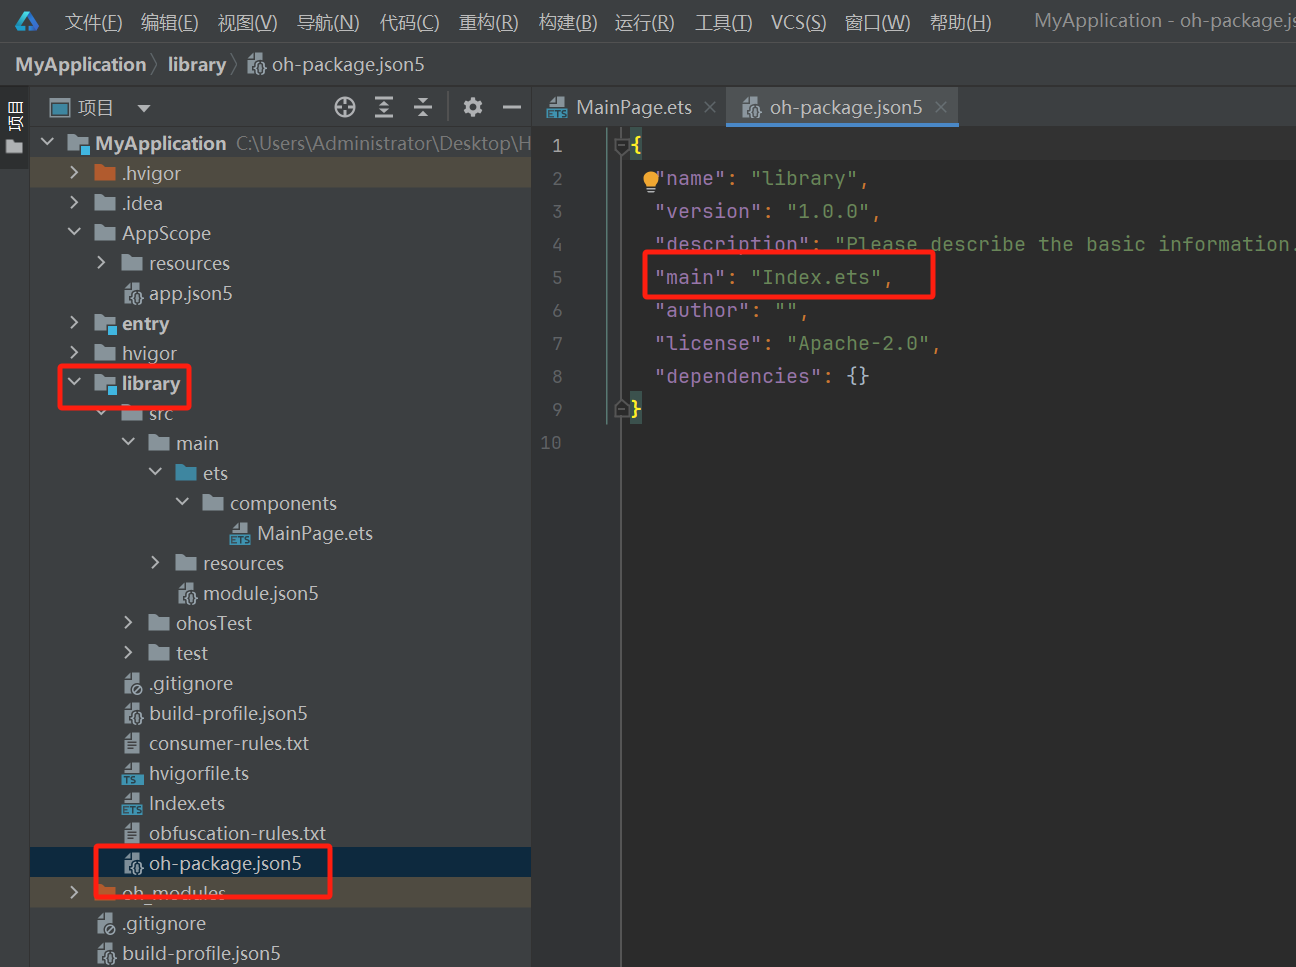This screenshot has width=1296, height=967.
Task: Click the lightbulb intention icon on line 2
Action: (650, 180)
